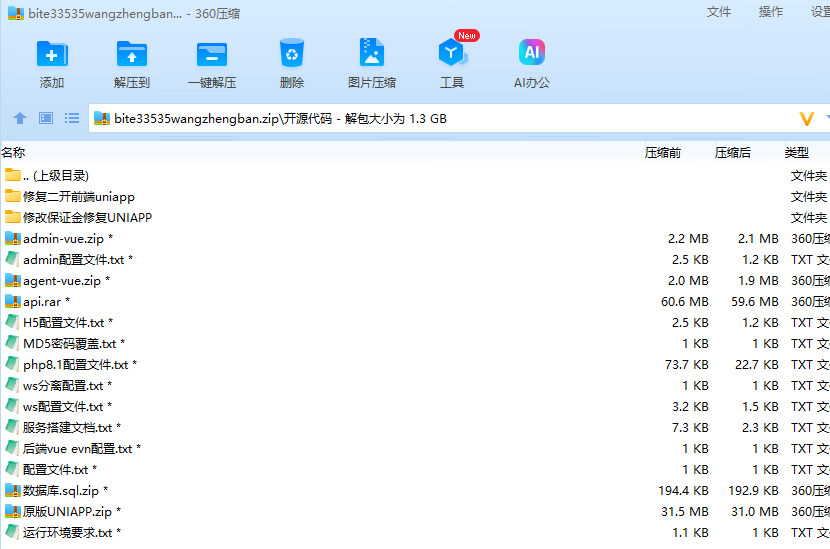This screenshot has height=549, width=830.
Task: Click the 73.7 KB size of php8.1配置文件.txt
Action: point(687,365)
